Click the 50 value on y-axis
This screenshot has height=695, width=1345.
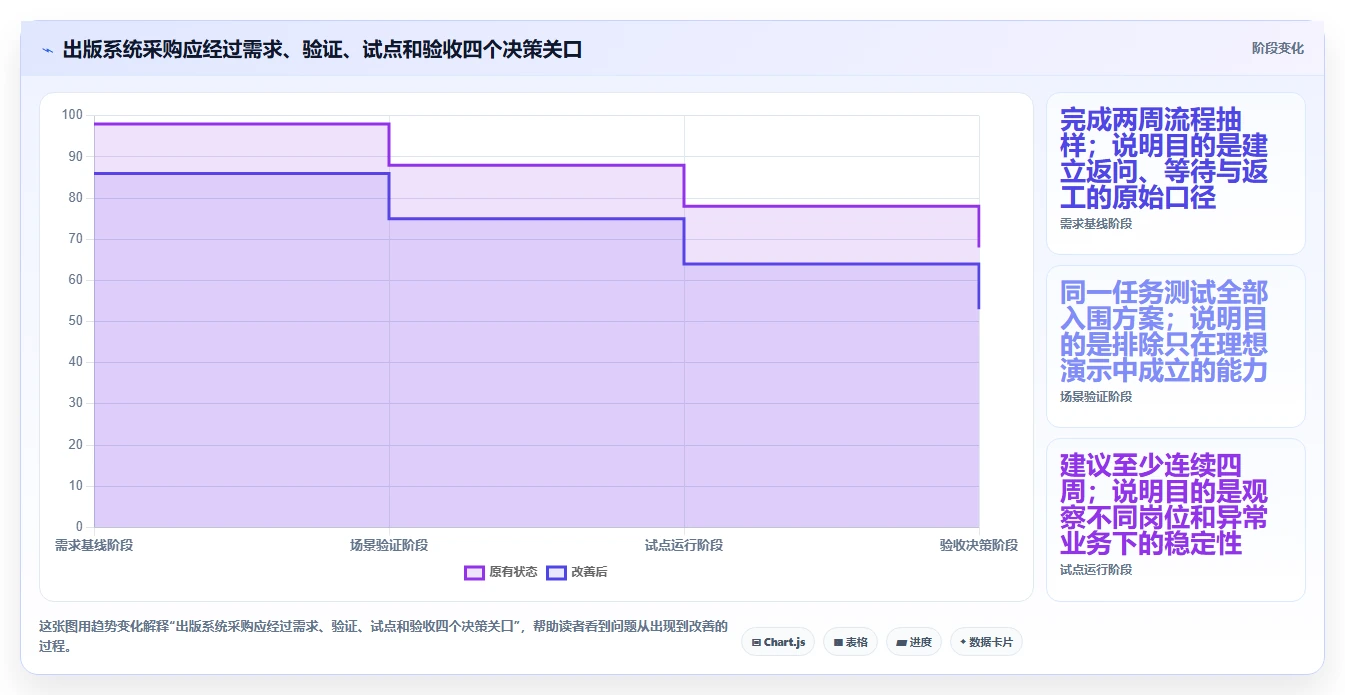[x=75, y=321]
